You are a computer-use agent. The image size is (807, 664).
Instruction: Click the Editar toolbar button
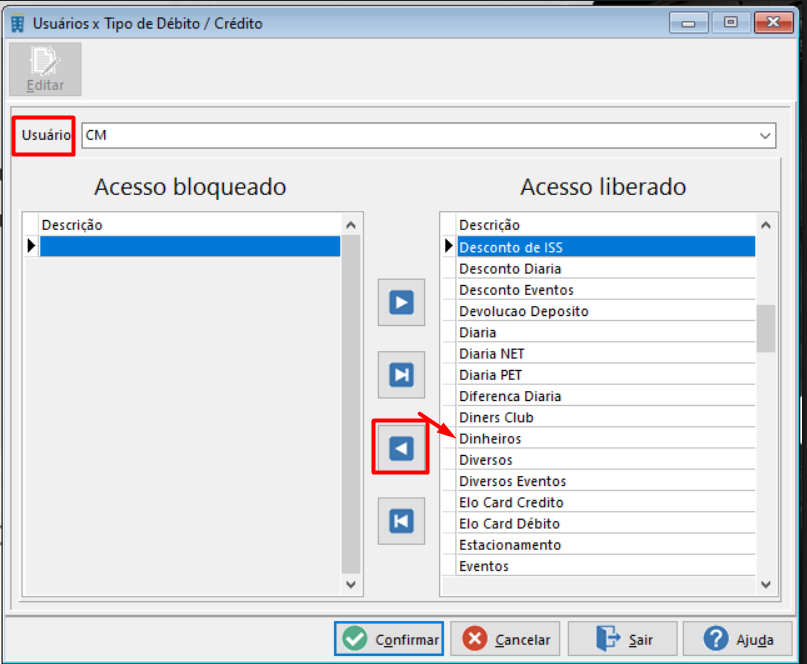pyautogui.click(x=45, y=69)
